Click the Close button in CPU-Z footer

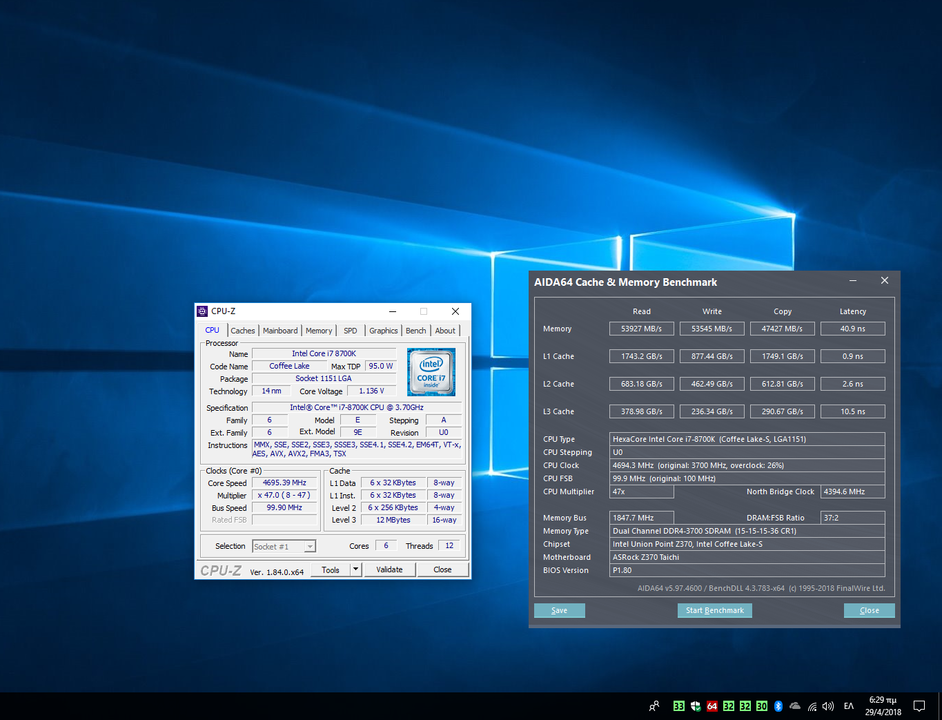point(443,570)
